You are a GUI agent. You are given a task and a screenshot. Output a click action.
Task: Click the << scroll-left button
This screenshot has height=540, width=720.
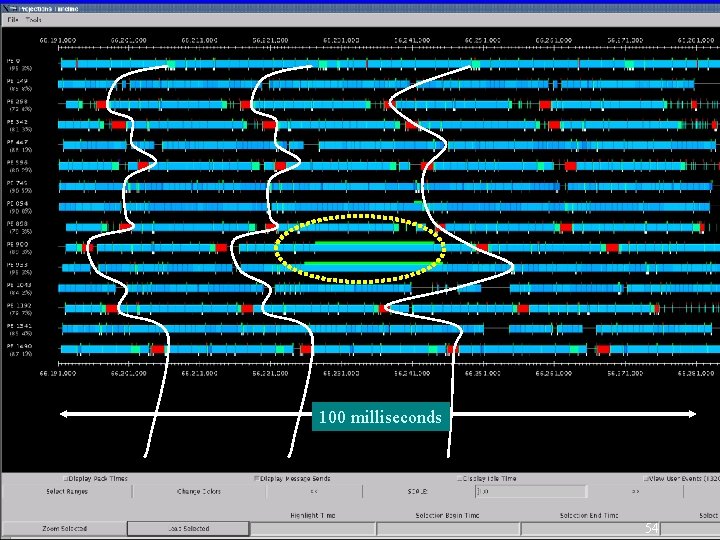(x=314, y=491)
